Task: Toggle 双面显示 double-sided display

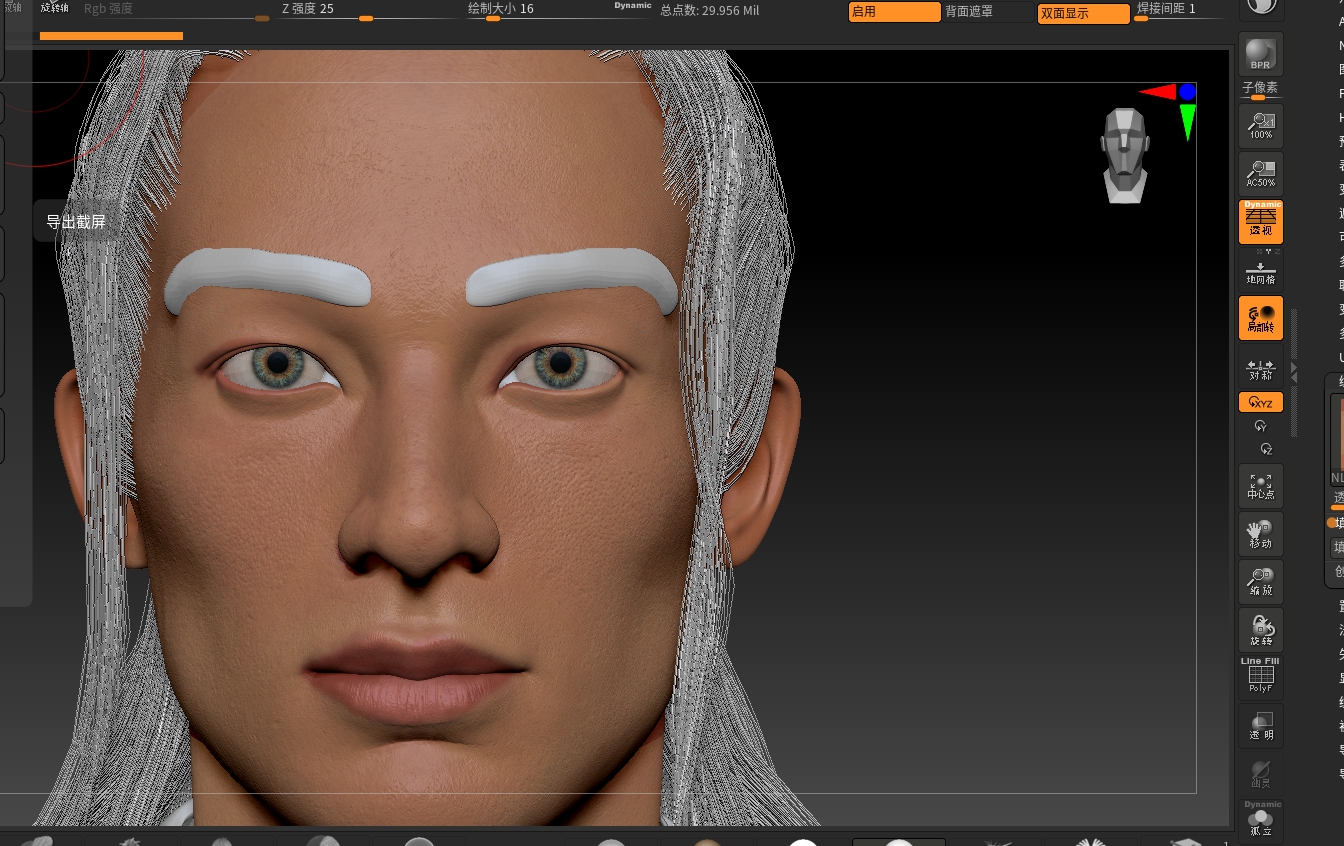Action: 1084,14
